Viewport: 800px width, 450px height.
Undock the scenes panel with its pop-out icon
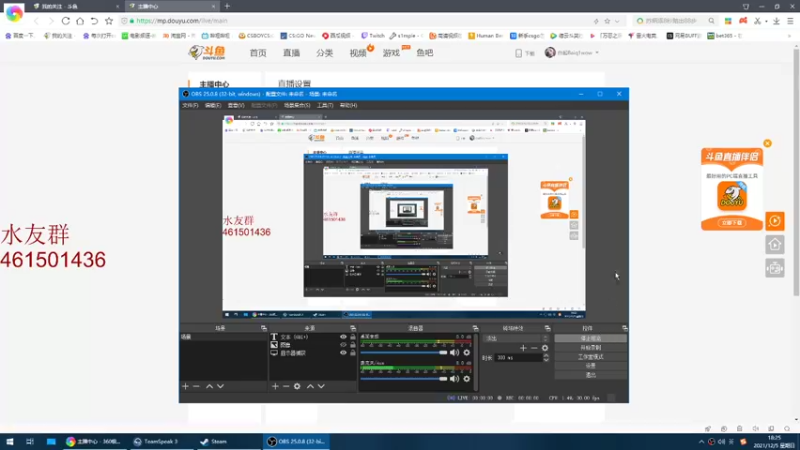[x=264, y=328]
